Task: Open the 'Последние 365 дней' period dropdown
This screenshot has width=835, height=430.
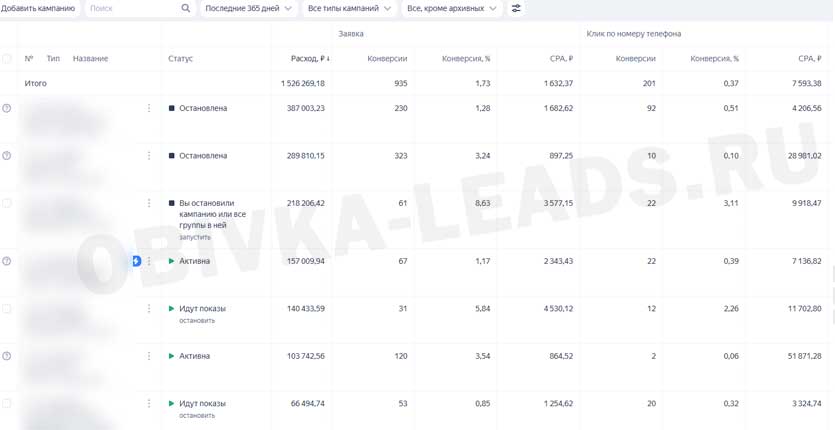Action: [248, 9]
